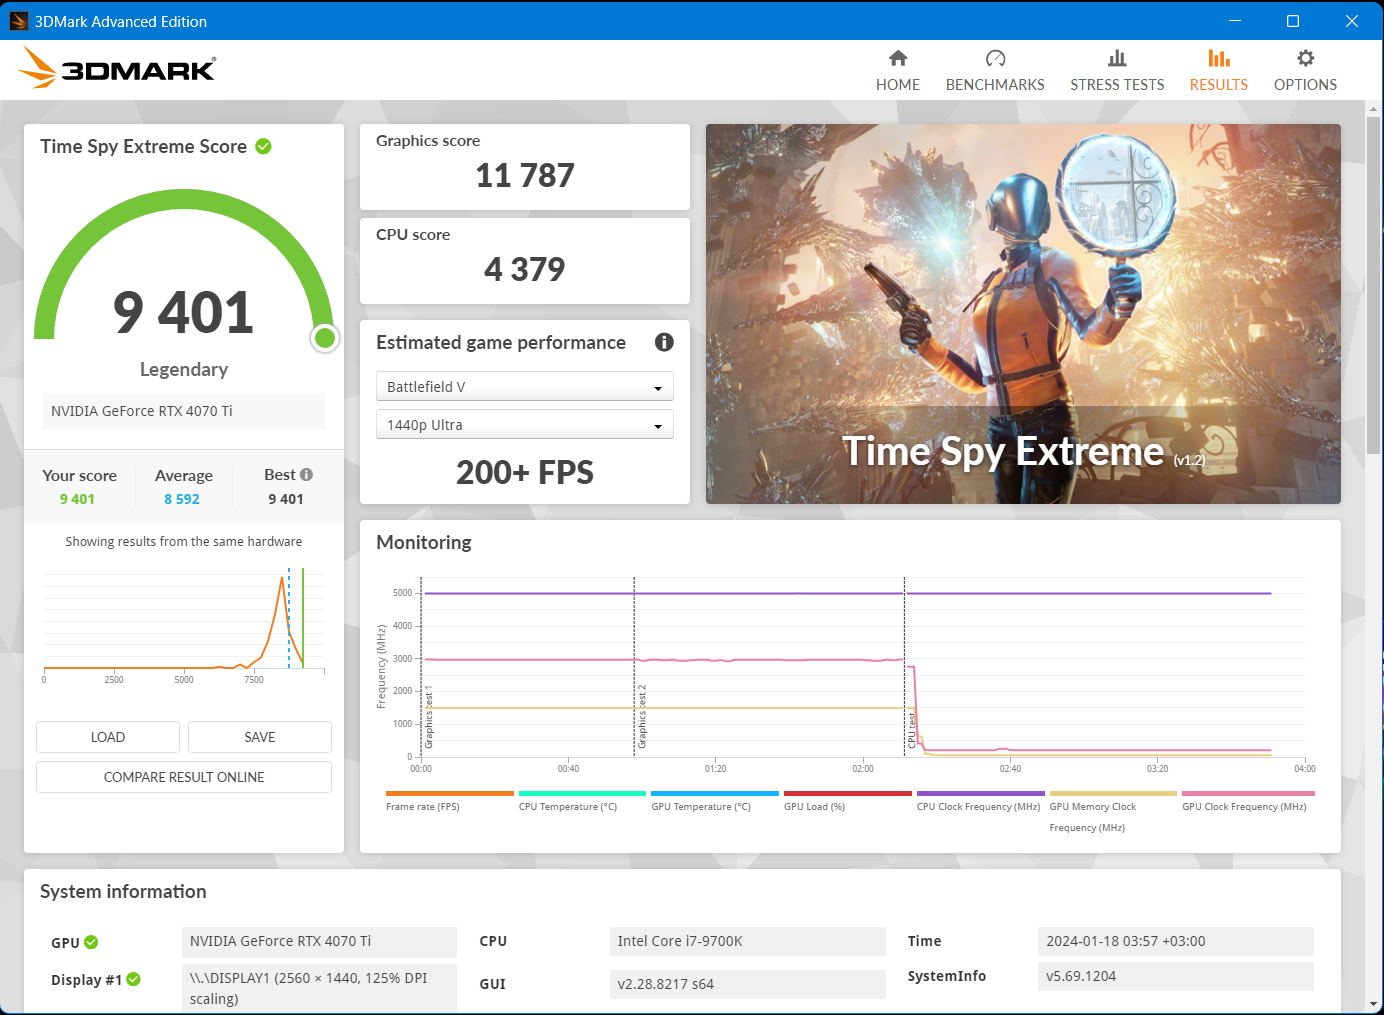
Task: Click the GUI version v2.28.8217 s64
Action: [748, 984]
